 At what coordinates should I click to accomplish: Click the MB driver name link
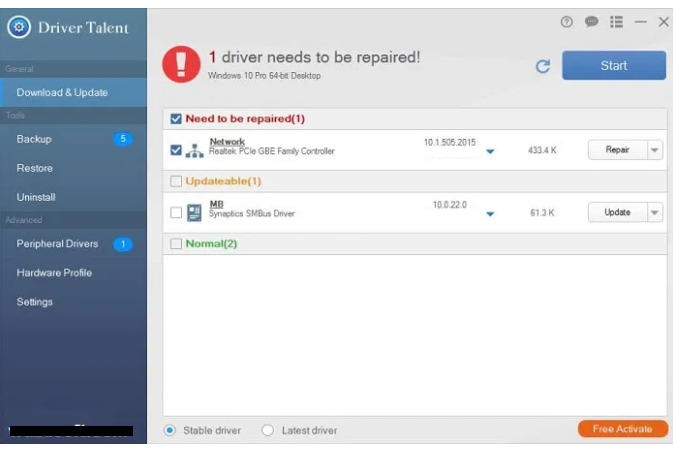(x=216, y=204)
